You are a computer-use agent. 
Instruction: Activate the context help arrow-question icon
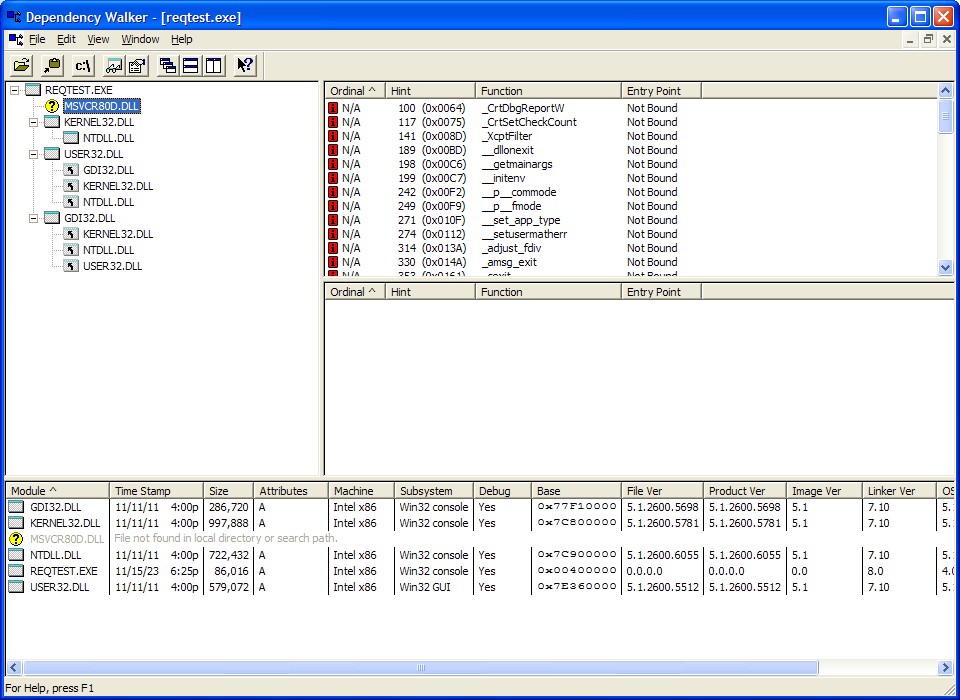click(245, 66)
